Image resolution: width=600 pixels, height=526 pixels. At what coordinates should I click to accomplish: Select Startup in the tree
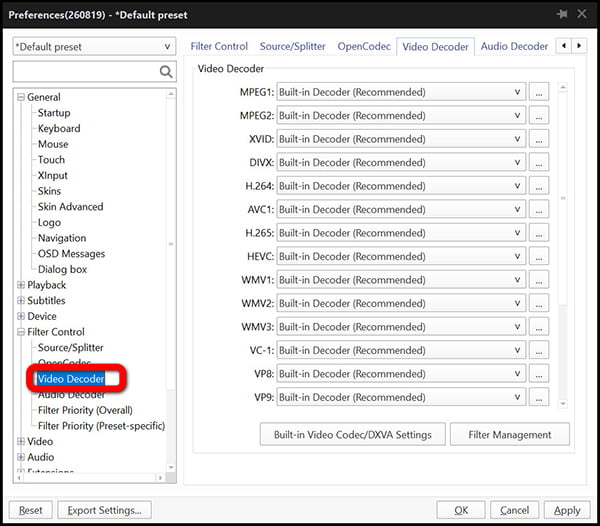(54, 113)
